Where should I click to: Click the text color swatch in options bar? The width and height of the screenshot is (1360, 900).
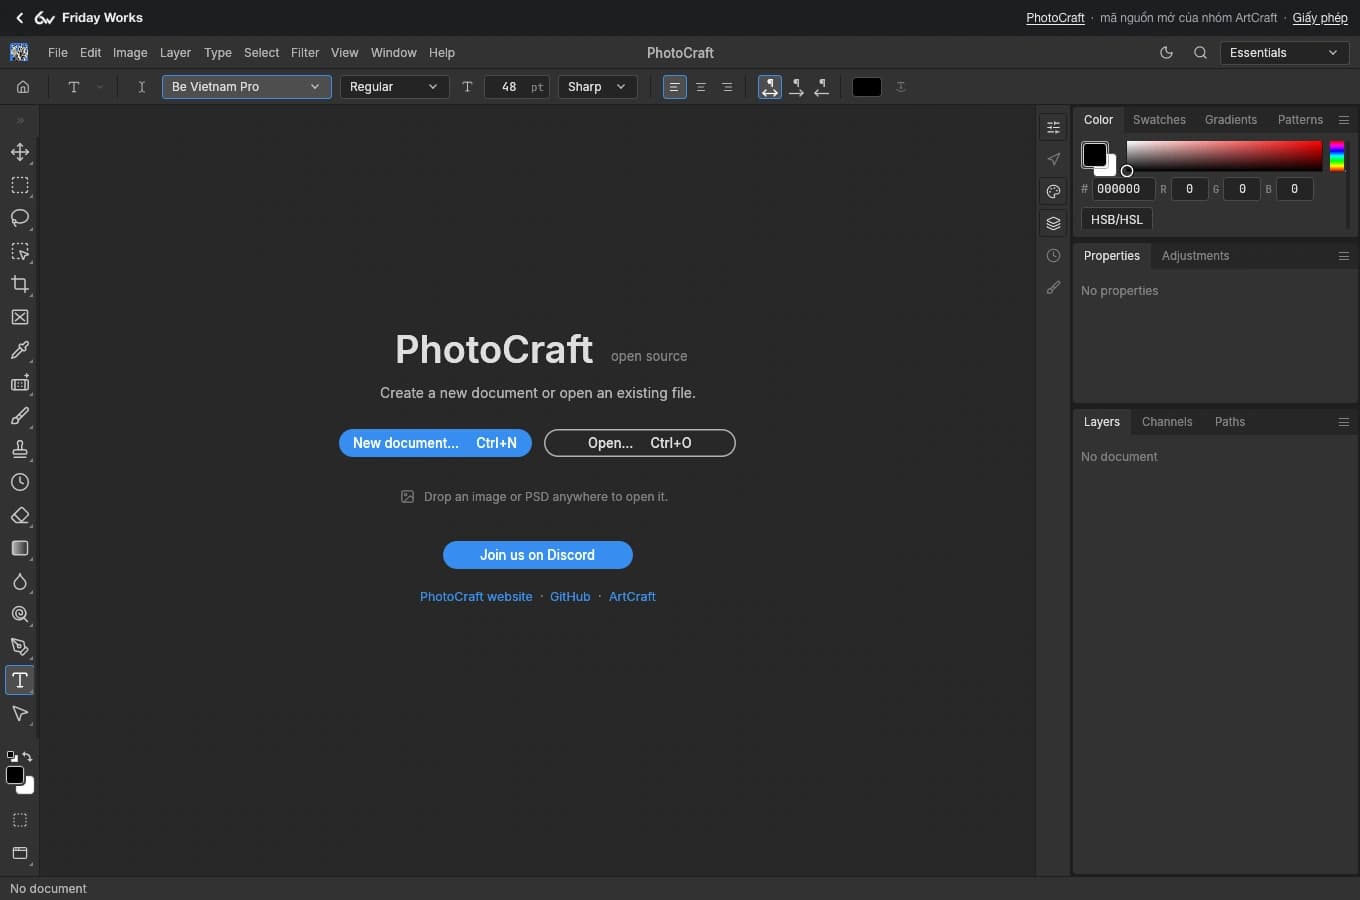point(867,87)
